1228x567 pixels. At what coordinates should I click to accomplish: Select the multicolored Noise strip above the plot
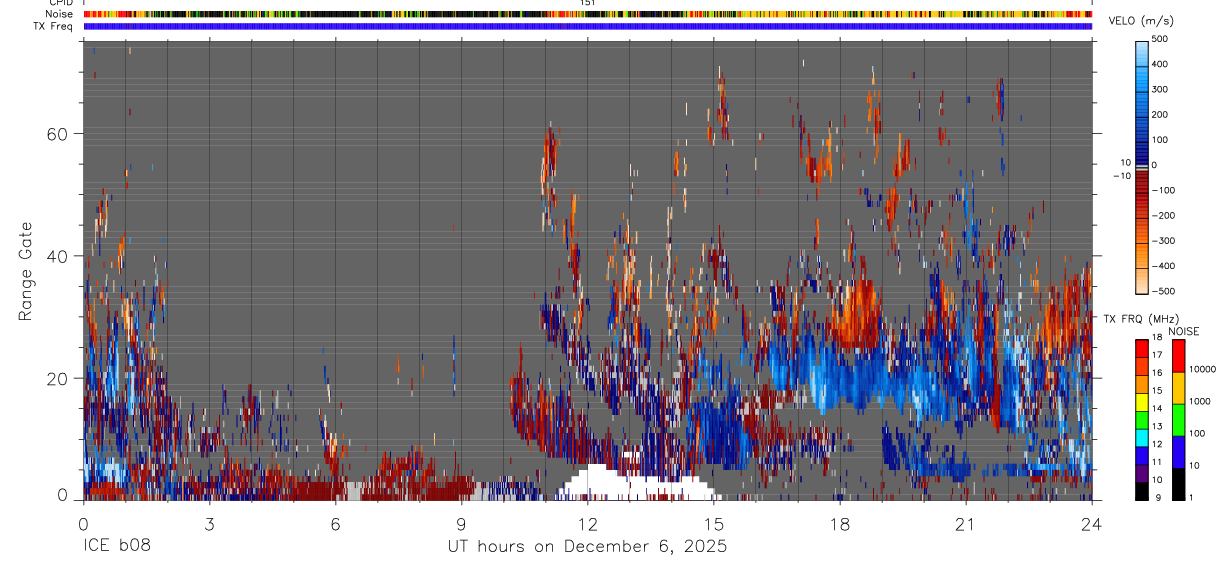click(x=588, y=14)
